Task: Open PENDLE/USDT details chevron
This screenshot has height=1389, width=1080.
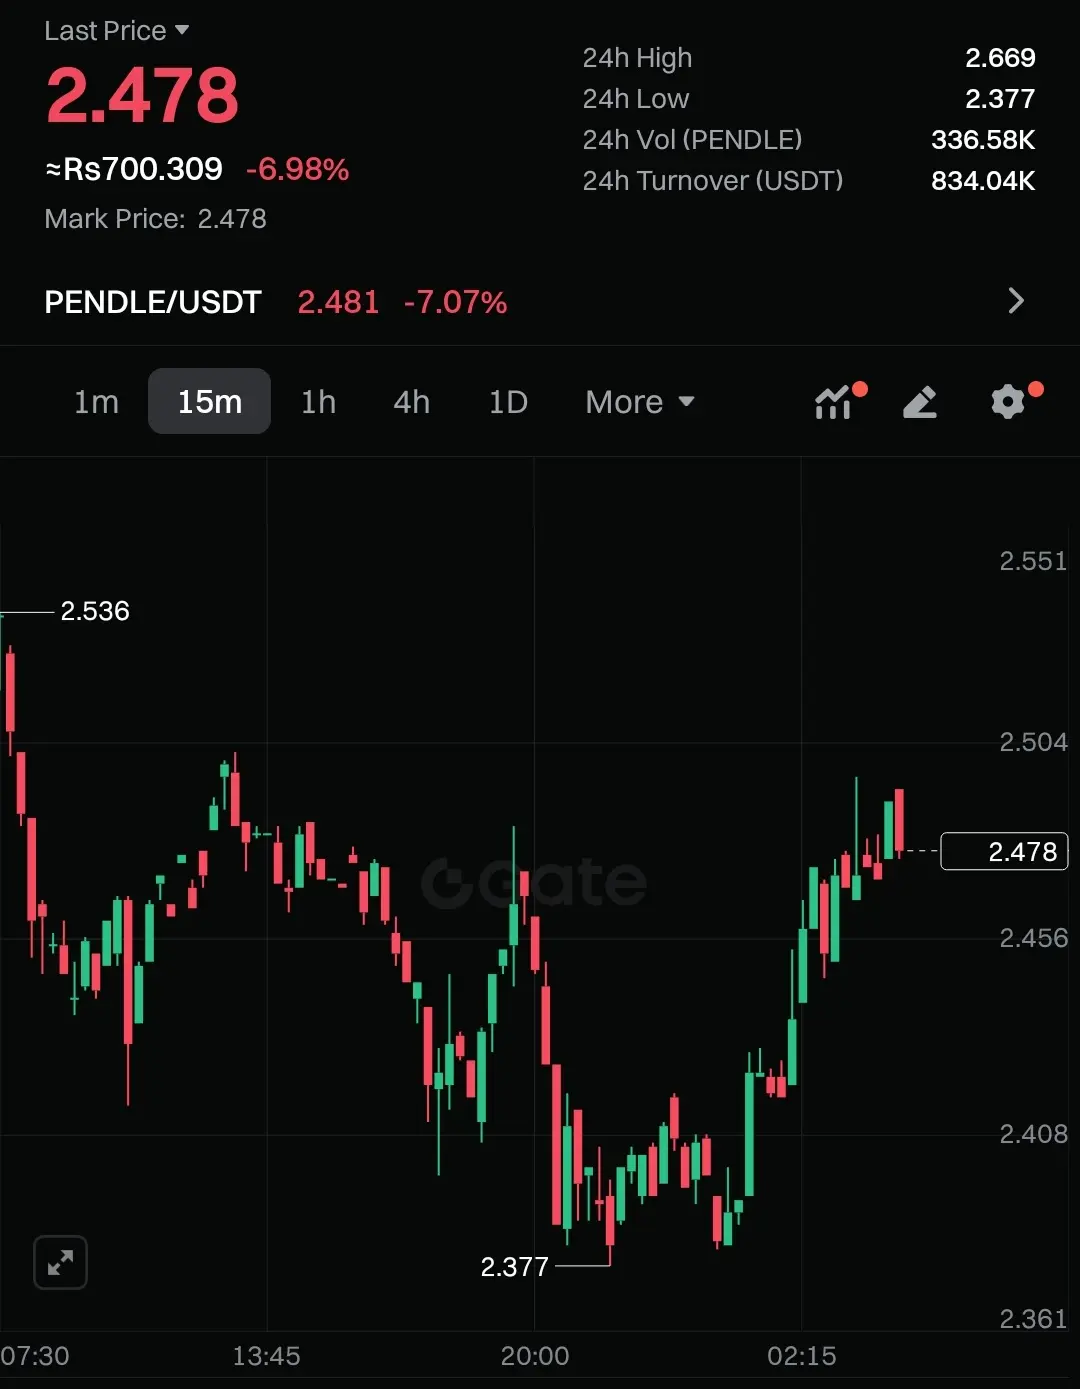Action: (x=1016, y=301)
